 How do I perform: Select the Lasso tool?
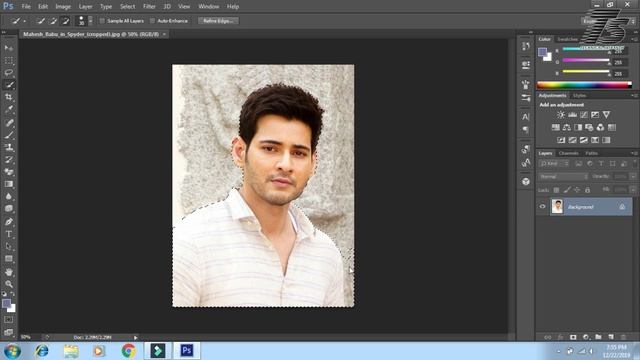pos(9,73)
